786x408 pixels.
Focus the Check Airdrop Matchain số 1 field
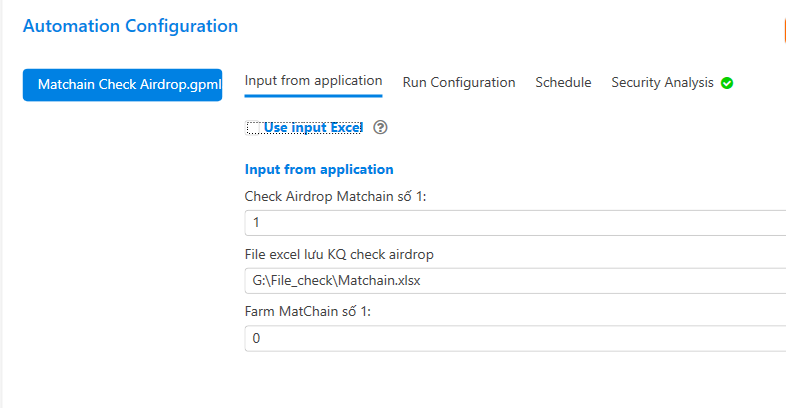click(515, 223)
